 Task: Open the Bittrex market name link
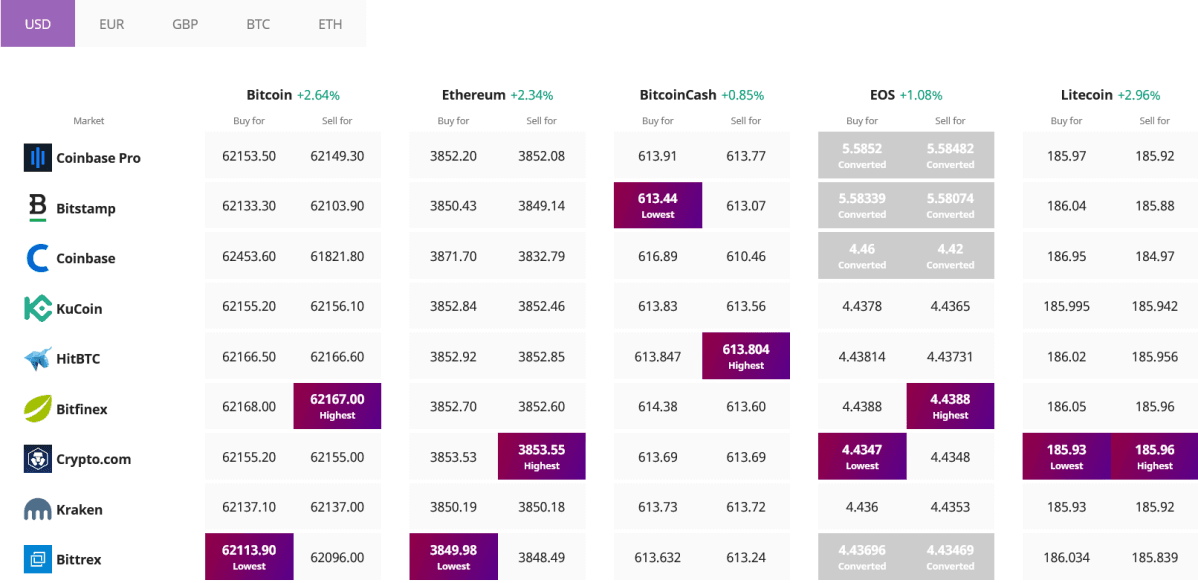pos(79,560)
